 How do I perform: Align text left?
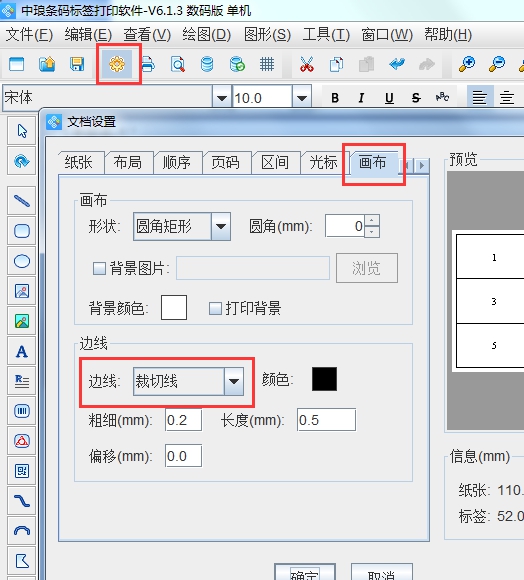(480, 98)
